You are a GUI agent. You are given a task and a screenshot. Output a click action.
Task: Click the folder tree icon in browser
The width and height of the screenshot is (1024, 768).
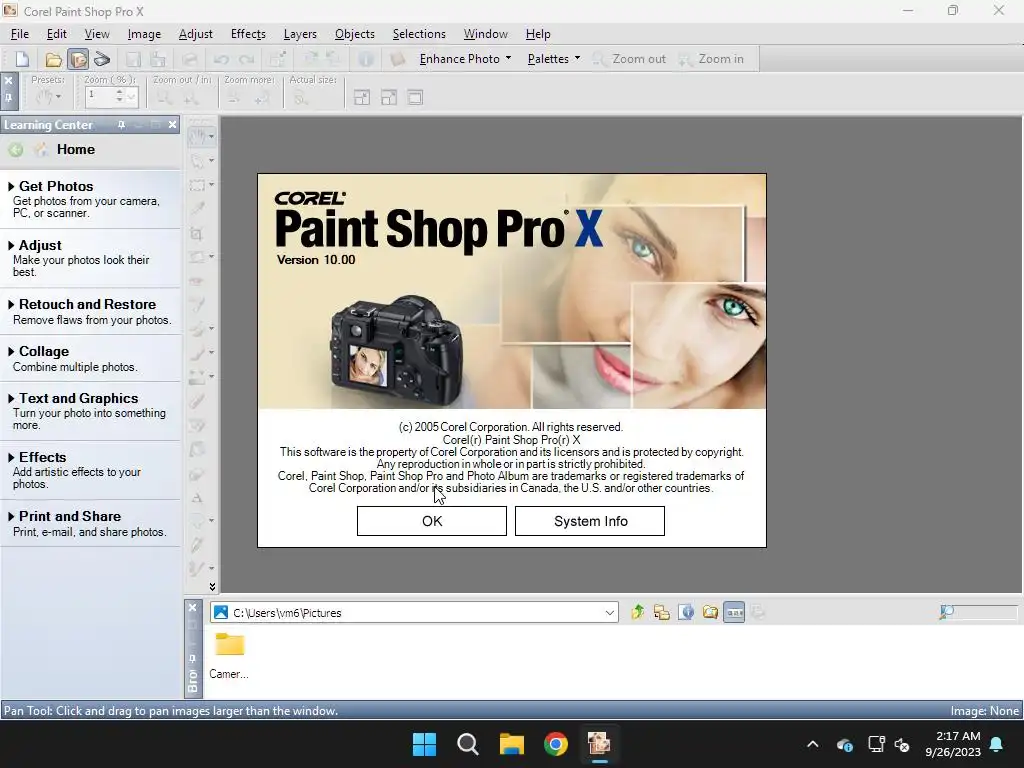pos(662,612)
